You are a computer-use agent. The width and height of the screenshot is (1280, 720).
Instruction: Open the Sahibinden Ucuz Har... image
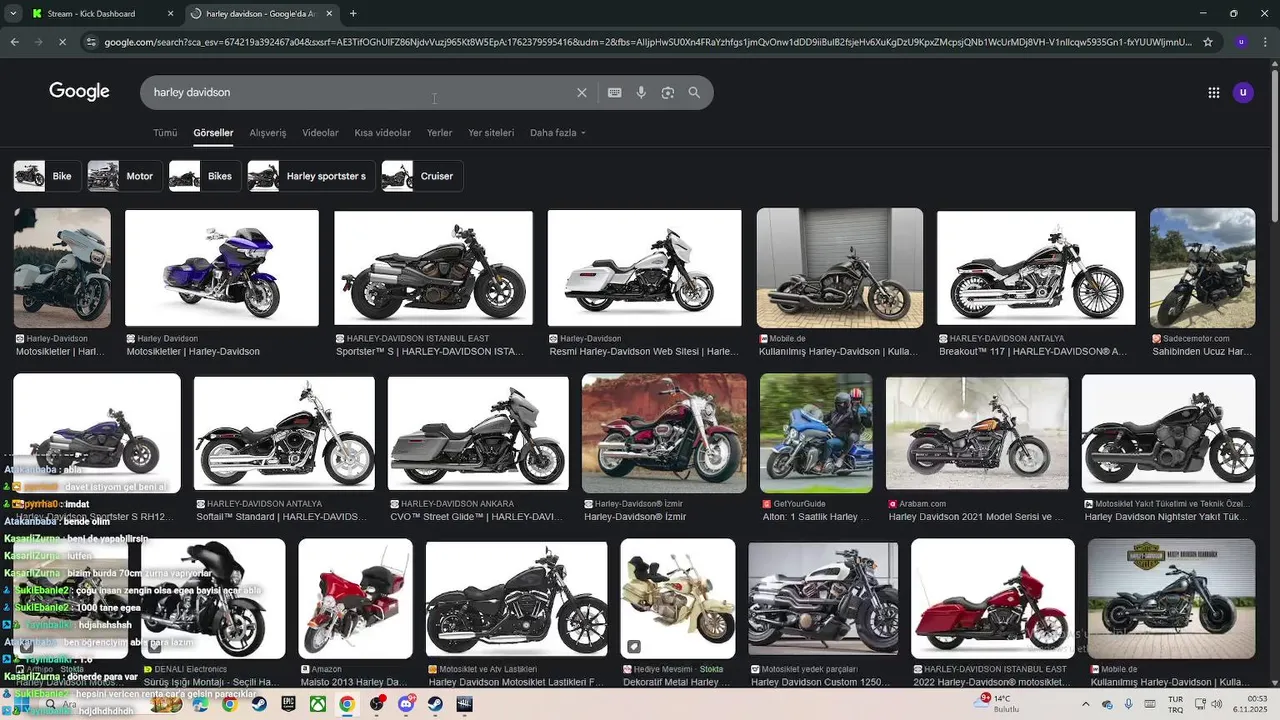pyautogui.click(x=1202, y=267)
